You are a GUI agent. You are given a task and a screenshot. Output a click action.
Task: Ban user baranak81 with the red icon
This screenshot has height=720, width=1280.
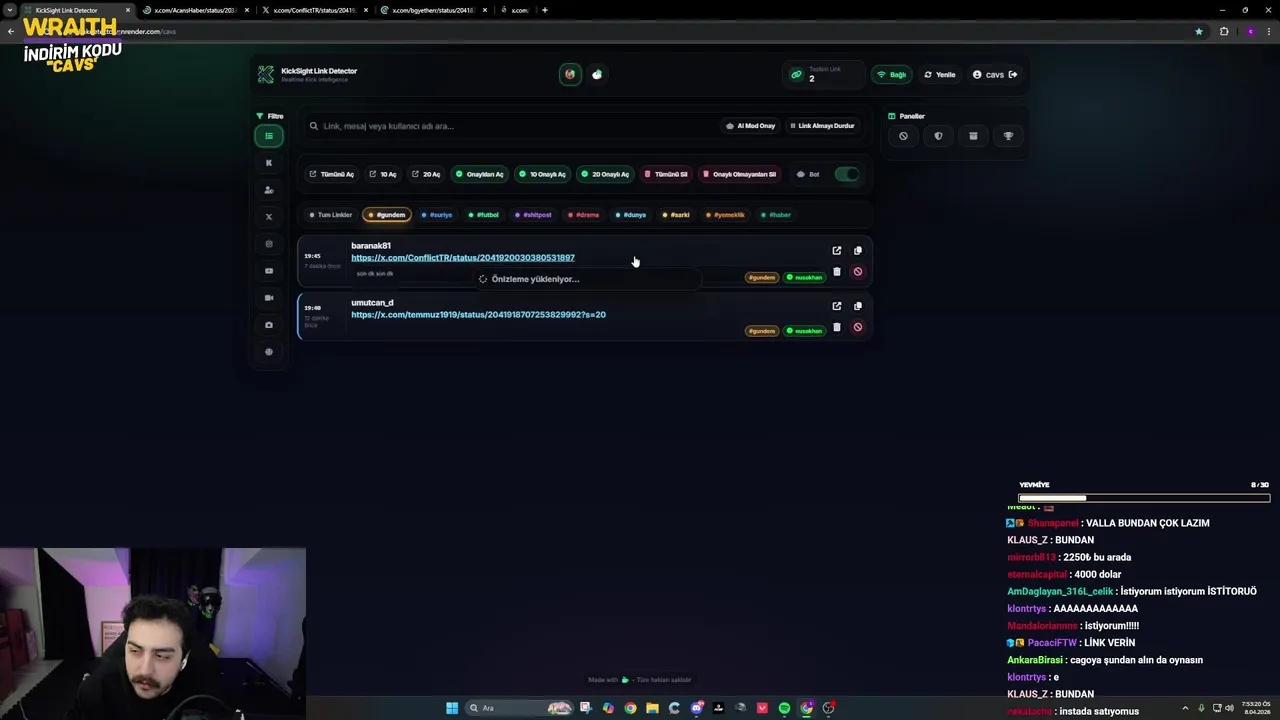[x=857, y=272]
